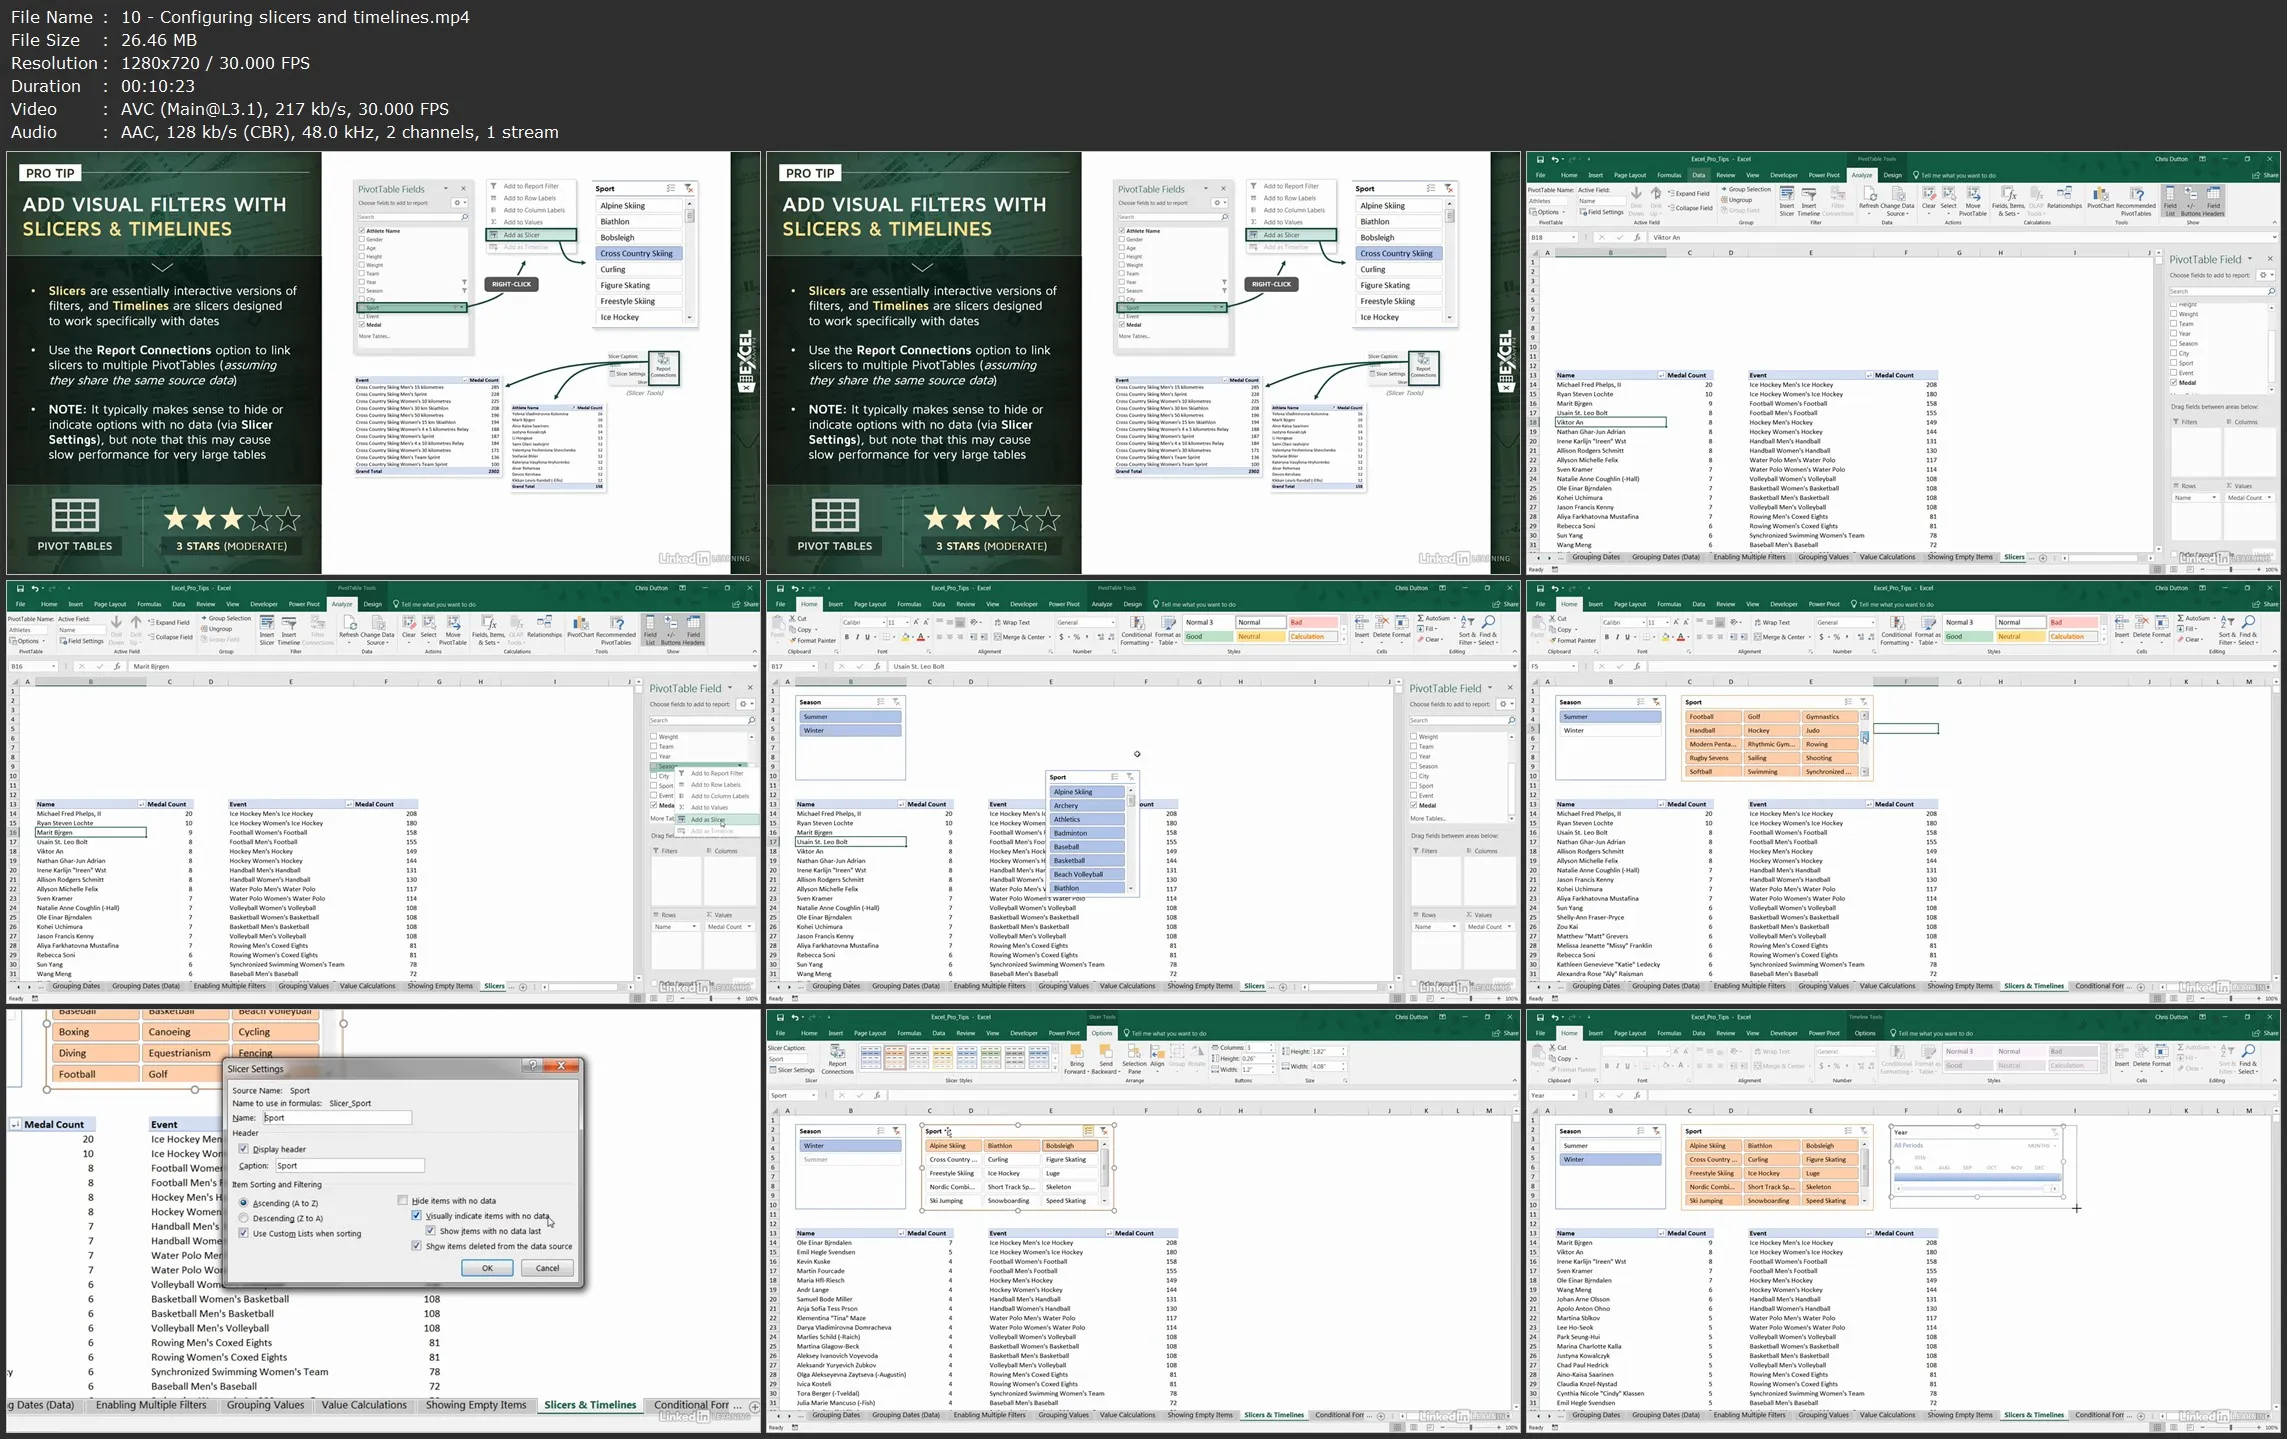Screen dimensions: 2287x1439
Task: Toggle Multi-Select icon on the selected Sport slicer
Action: click(x=1088, y=1131)
